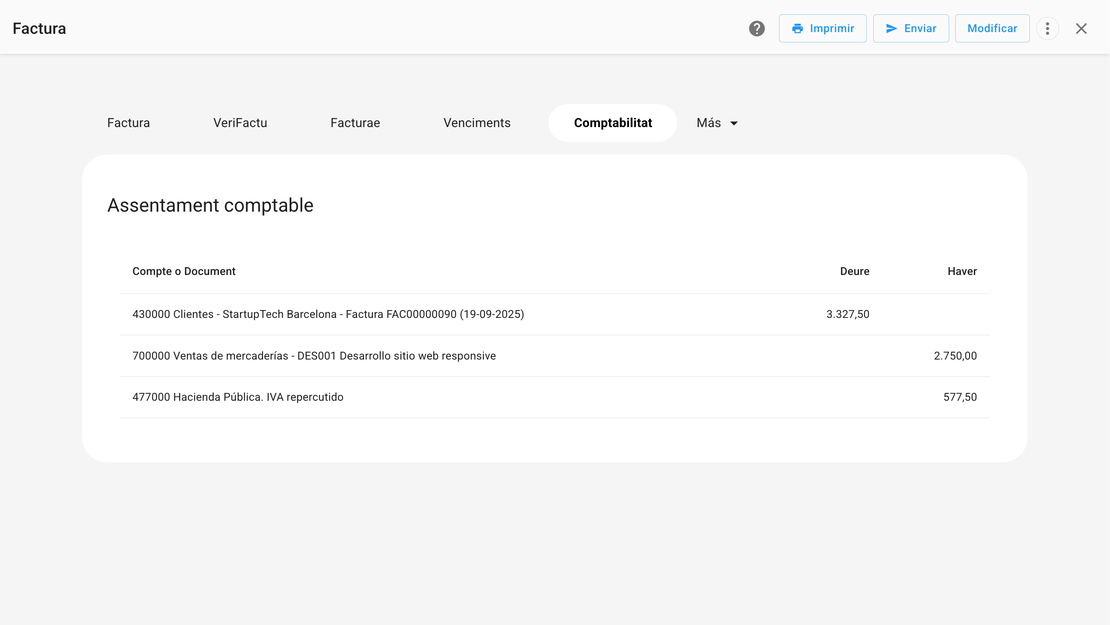Select the Comptabilitat tab
1110x625 pixels.
[612, 123]
